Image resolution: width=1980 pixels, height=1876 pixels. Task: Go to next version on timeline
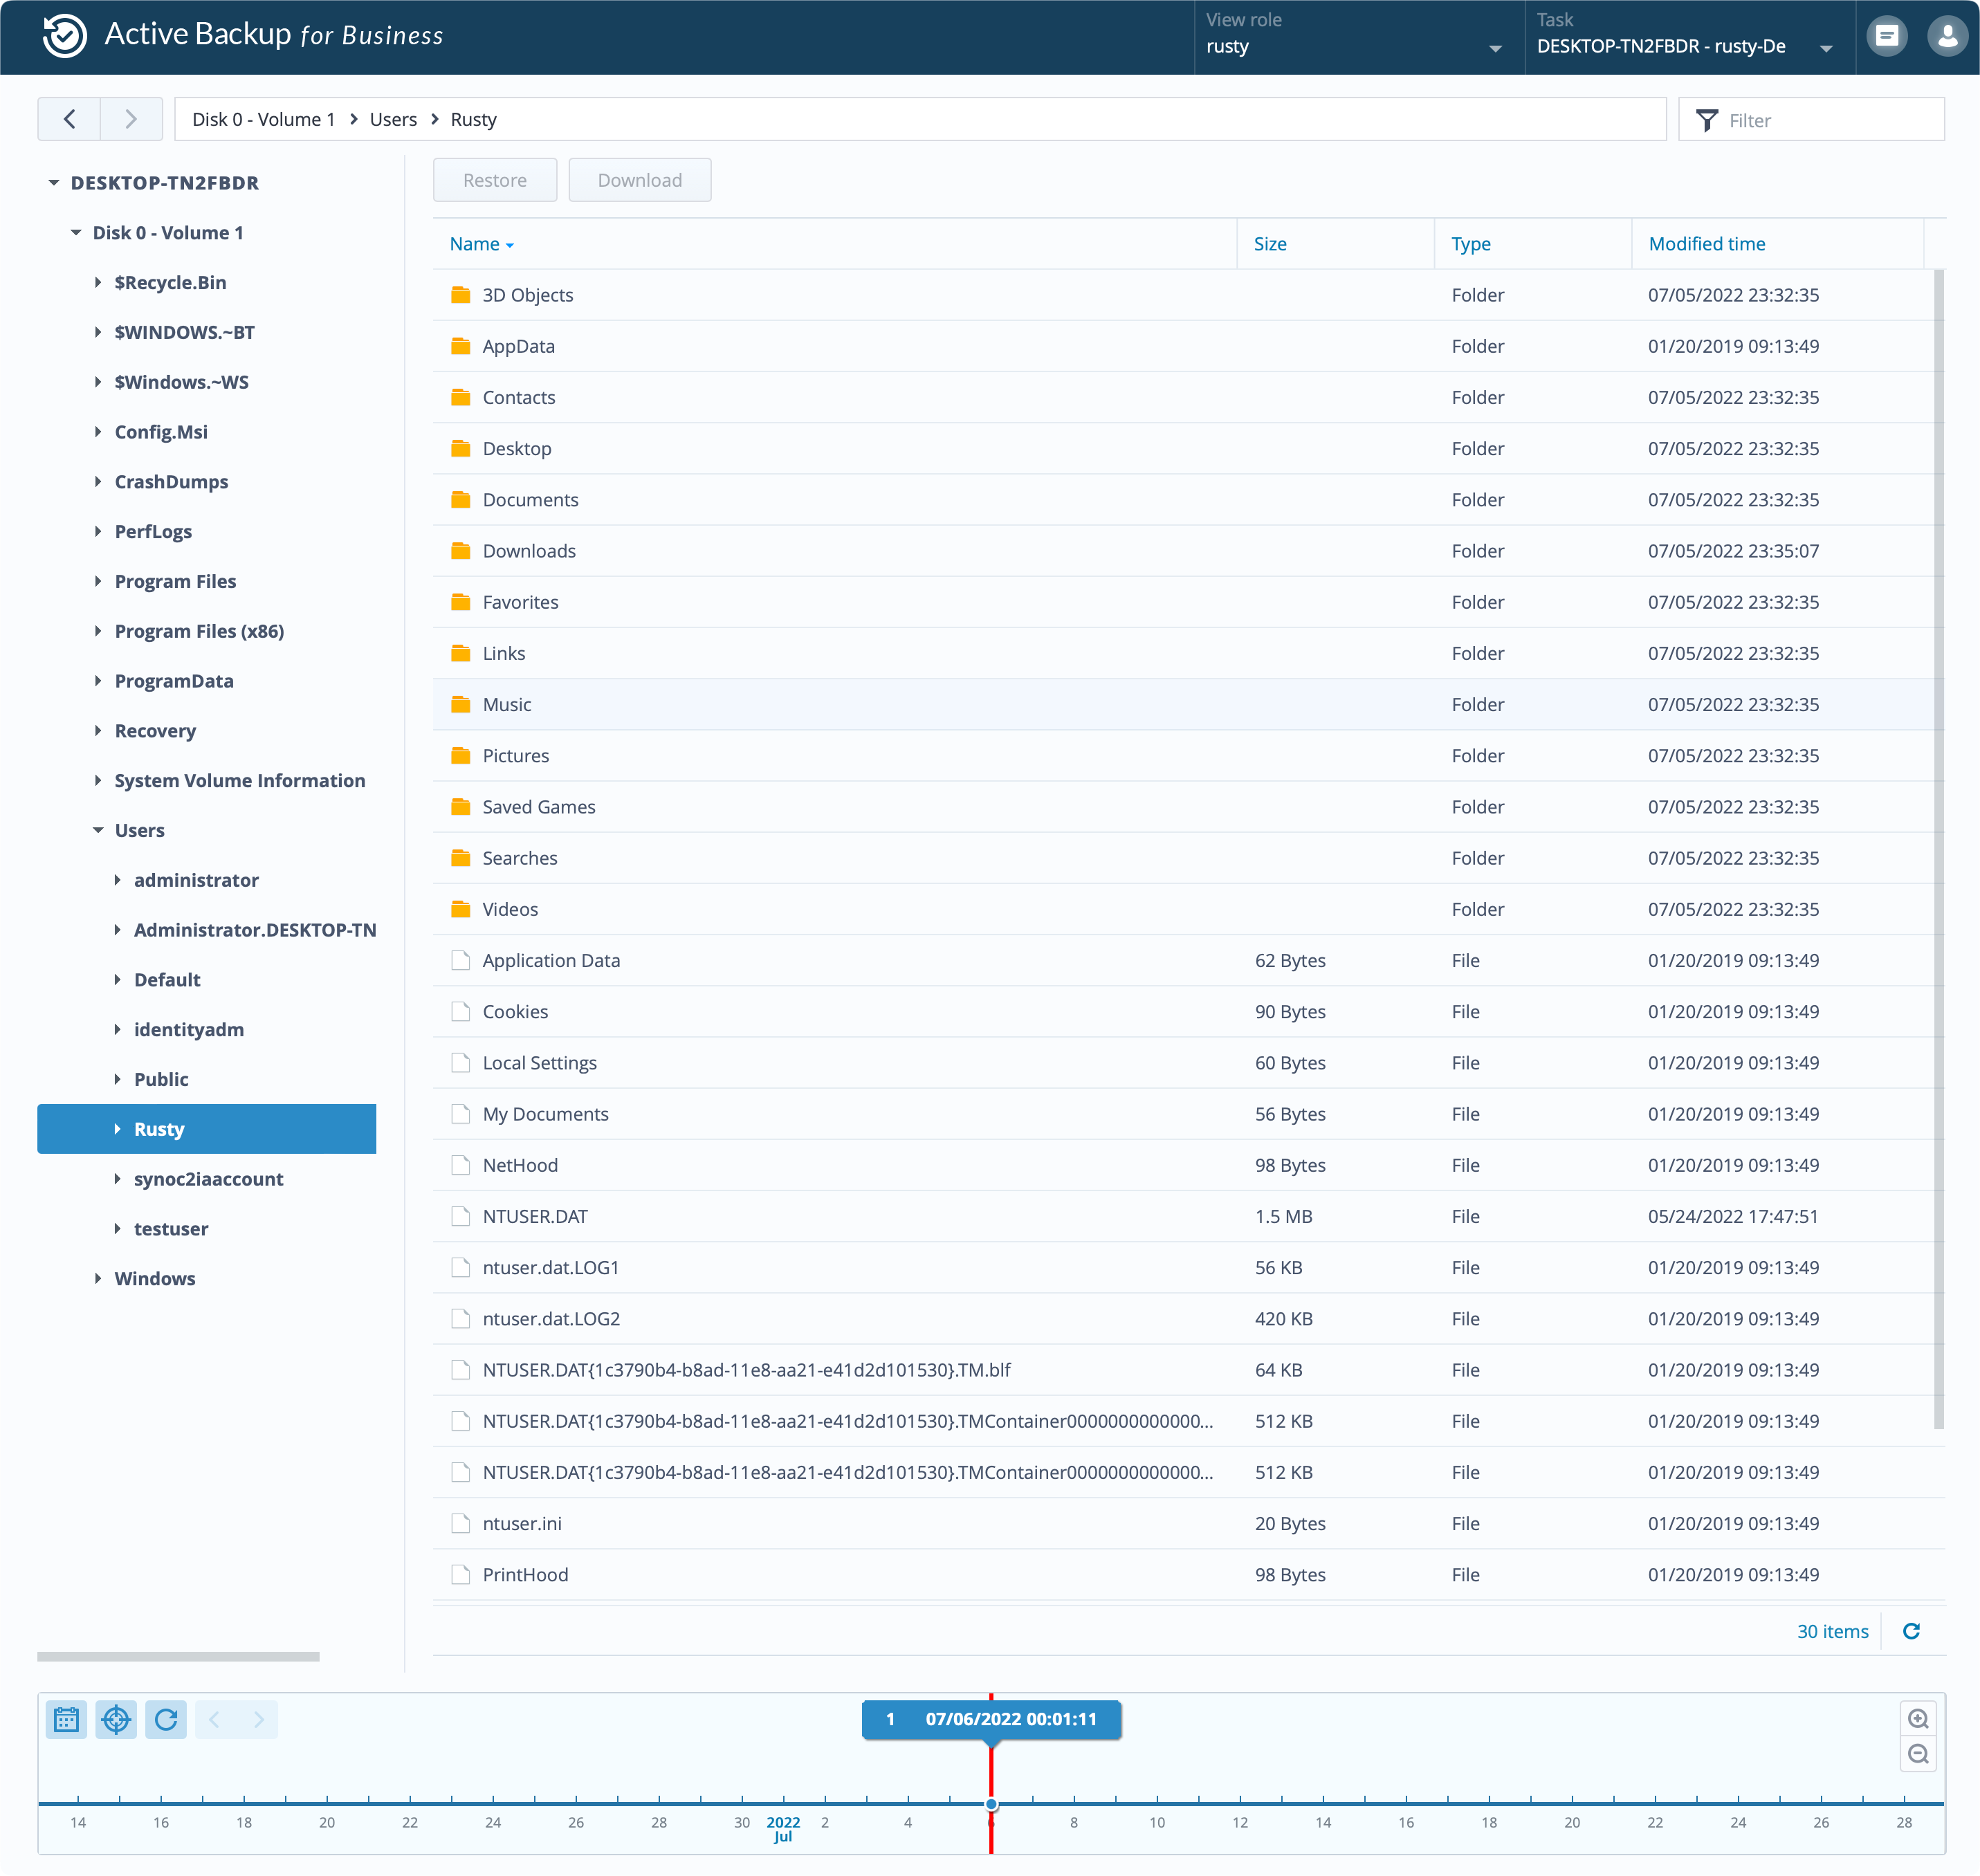tap(258, 1719)
